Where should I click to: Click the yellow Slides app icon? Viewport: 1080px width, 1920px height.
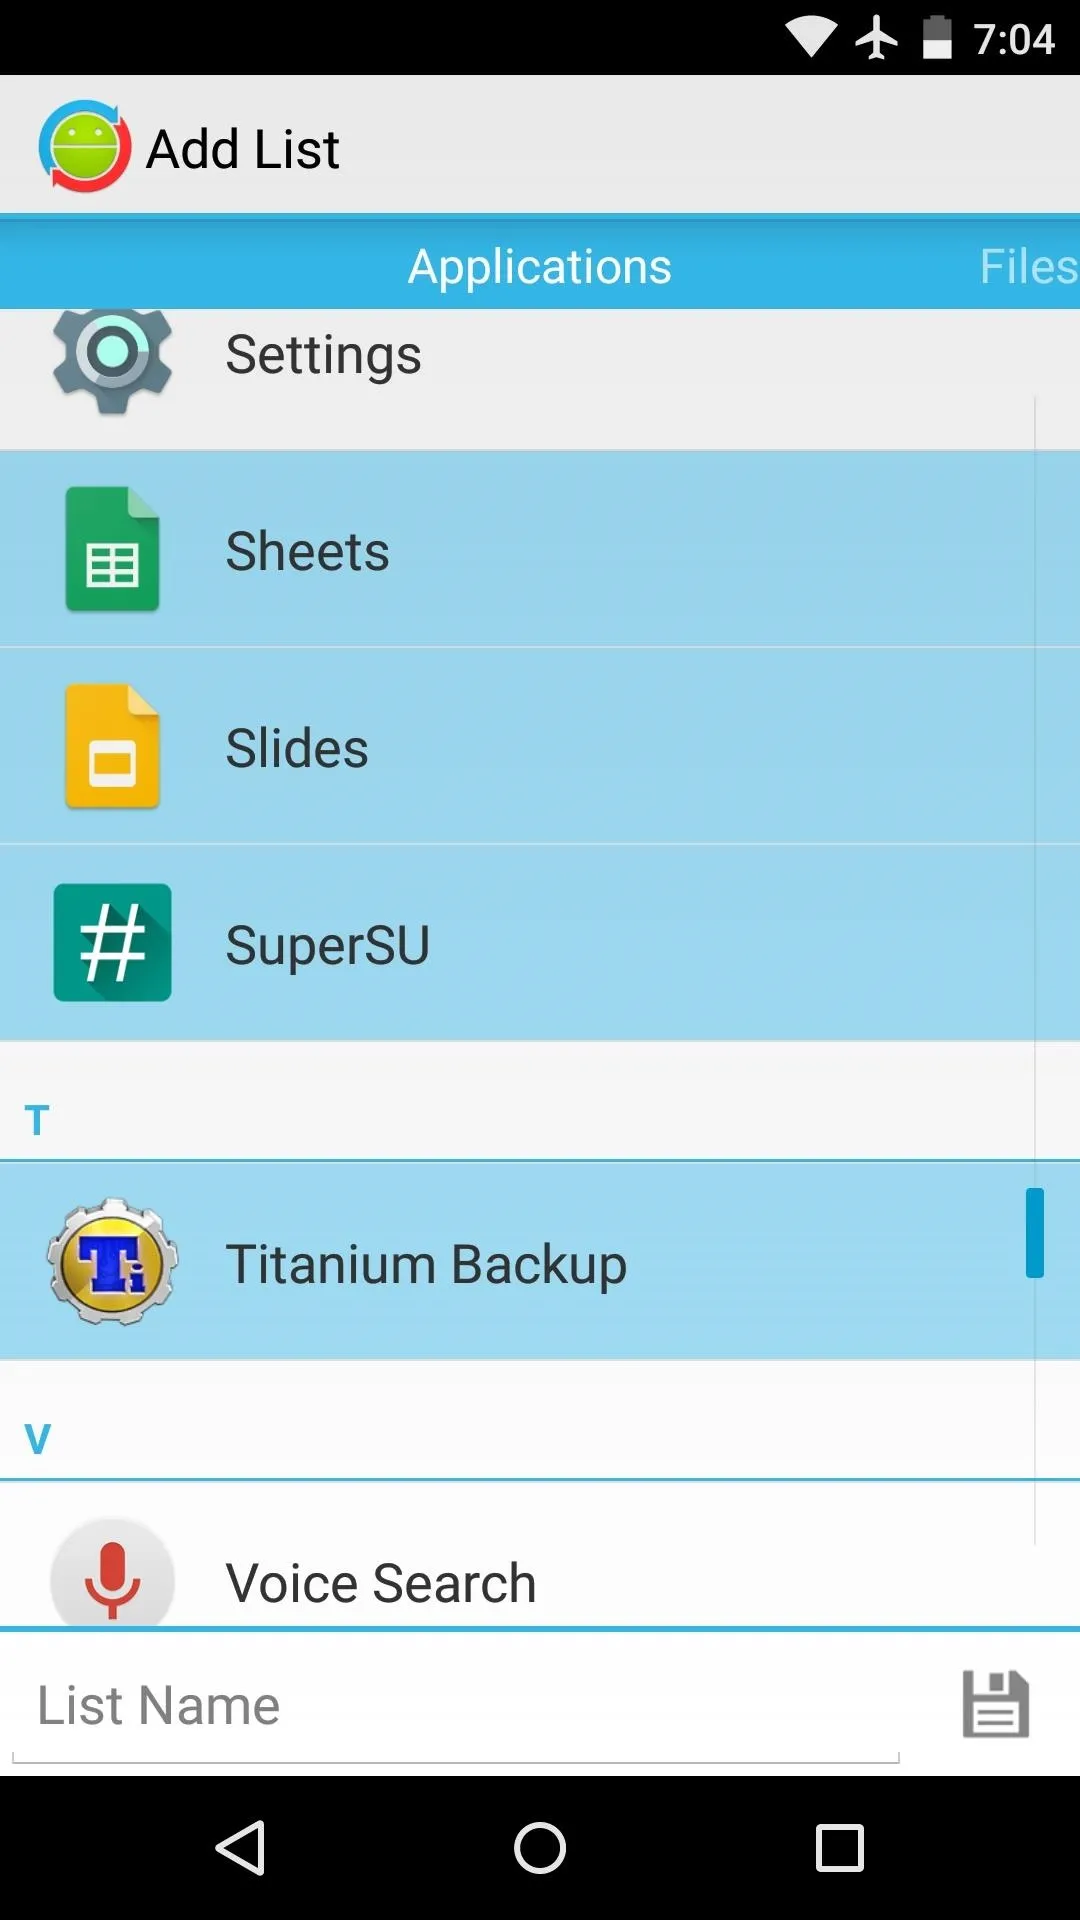112,746
